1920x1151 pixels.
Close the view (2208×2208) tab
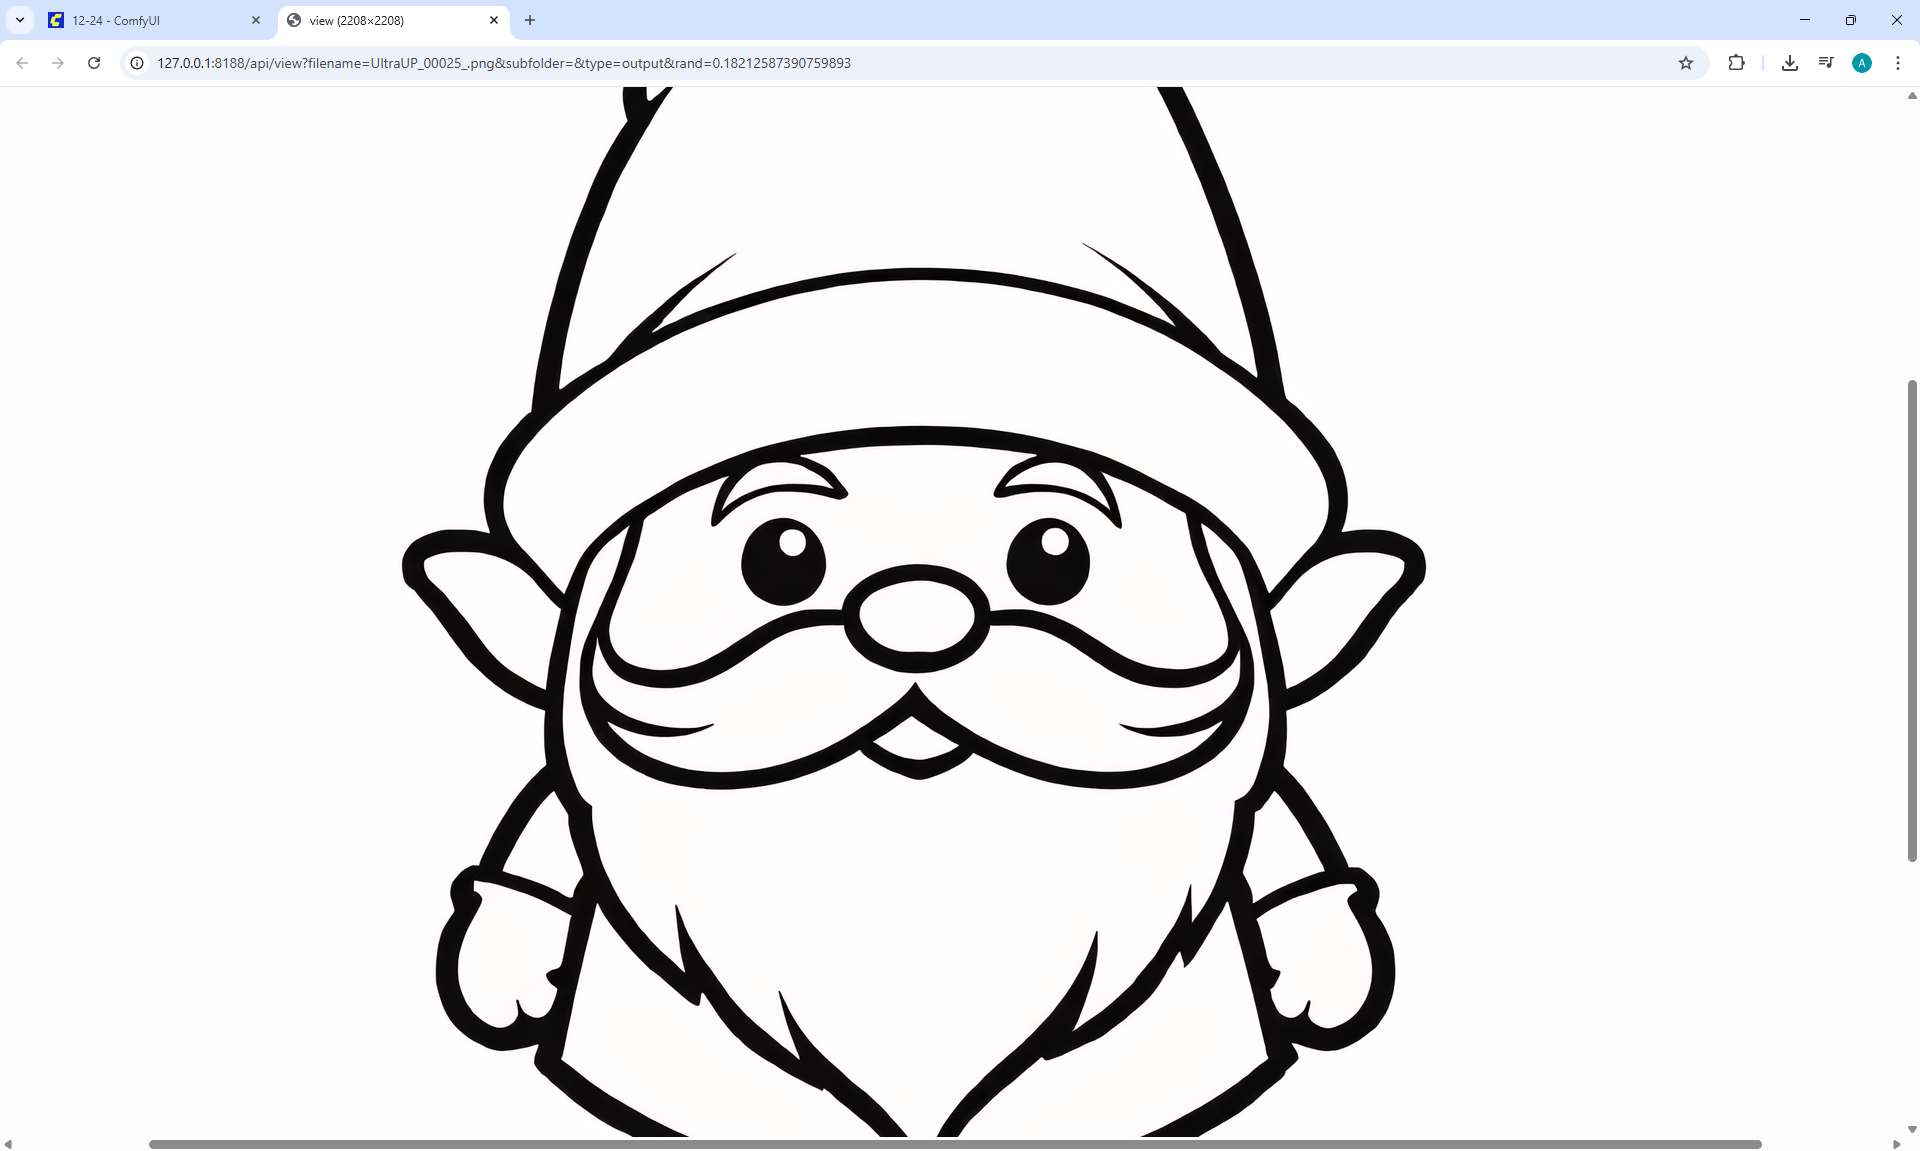click(494, 20)
